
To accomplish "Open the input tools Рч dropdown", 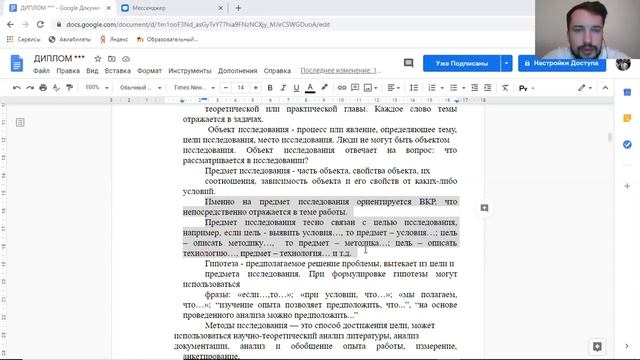I will [527, 88].
